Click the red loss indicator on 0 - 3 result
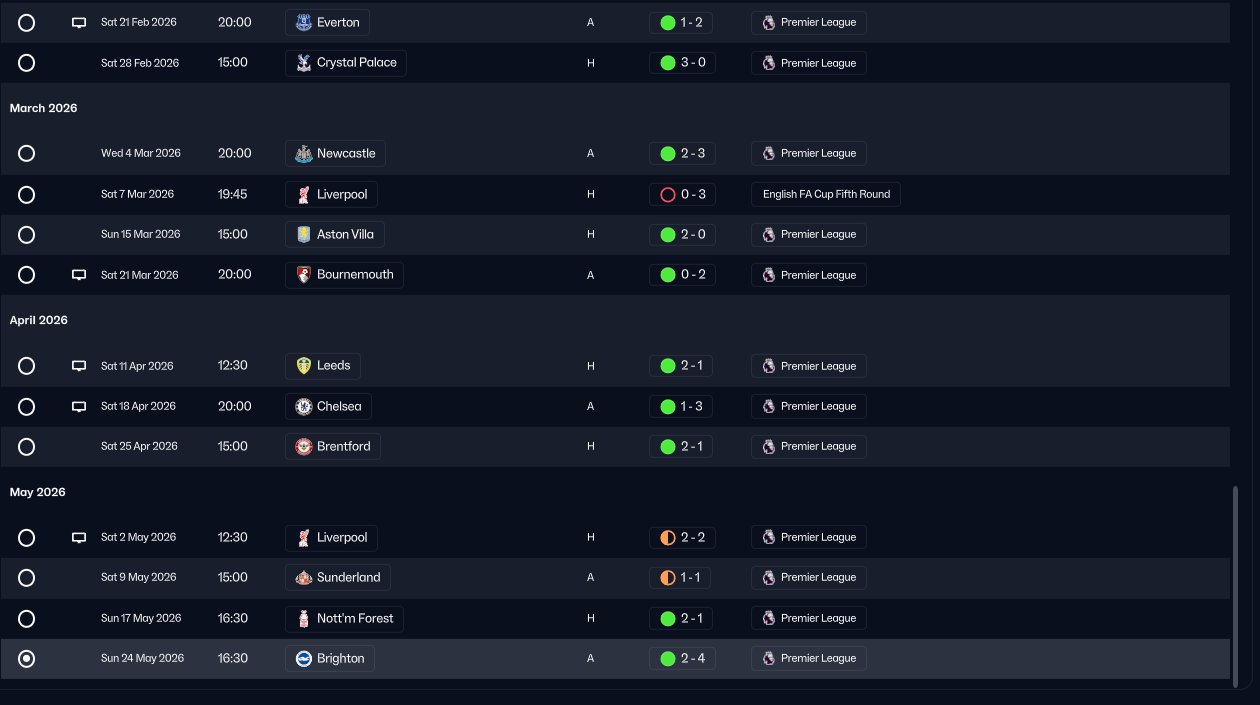Image resolution: width=1260 pixels, height=705 pixels. (668, 195)
